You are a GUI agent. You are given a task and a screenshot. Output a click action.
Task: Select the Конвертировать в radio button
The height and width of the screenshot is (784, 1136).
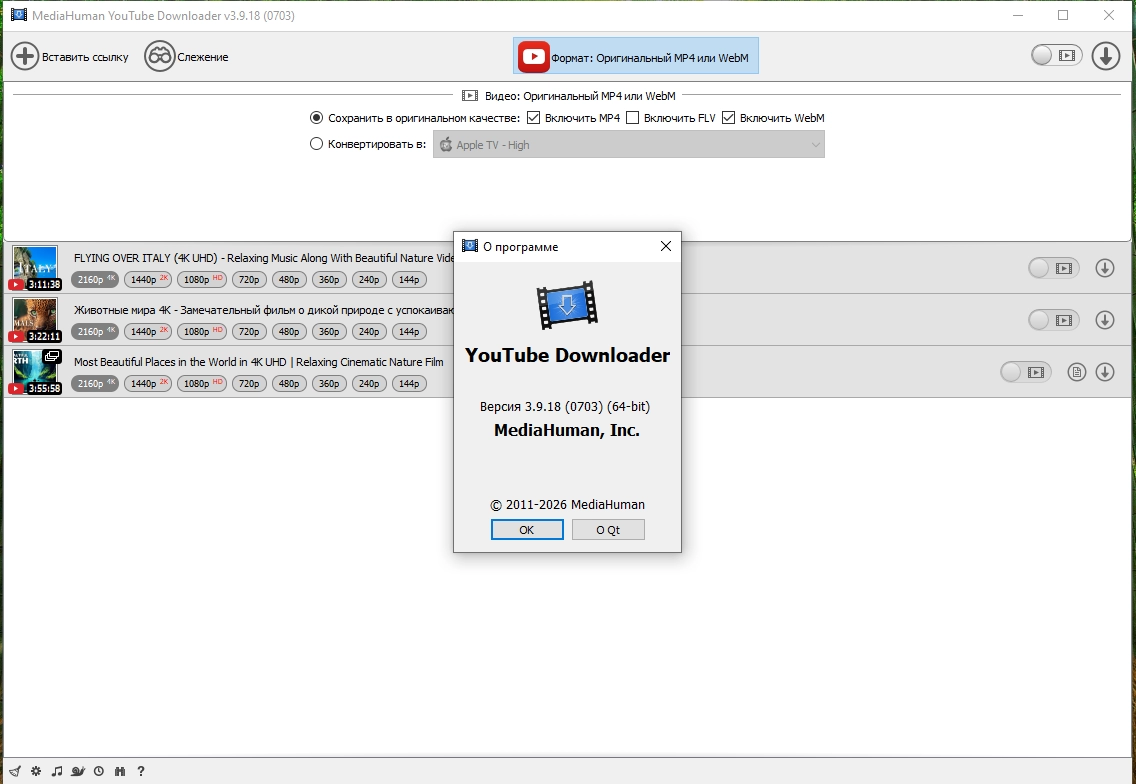point(316,143)
